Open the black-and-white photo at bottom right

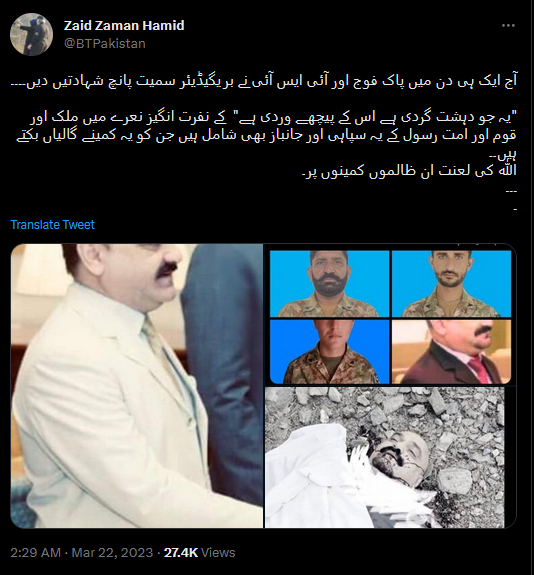point(385,457)
